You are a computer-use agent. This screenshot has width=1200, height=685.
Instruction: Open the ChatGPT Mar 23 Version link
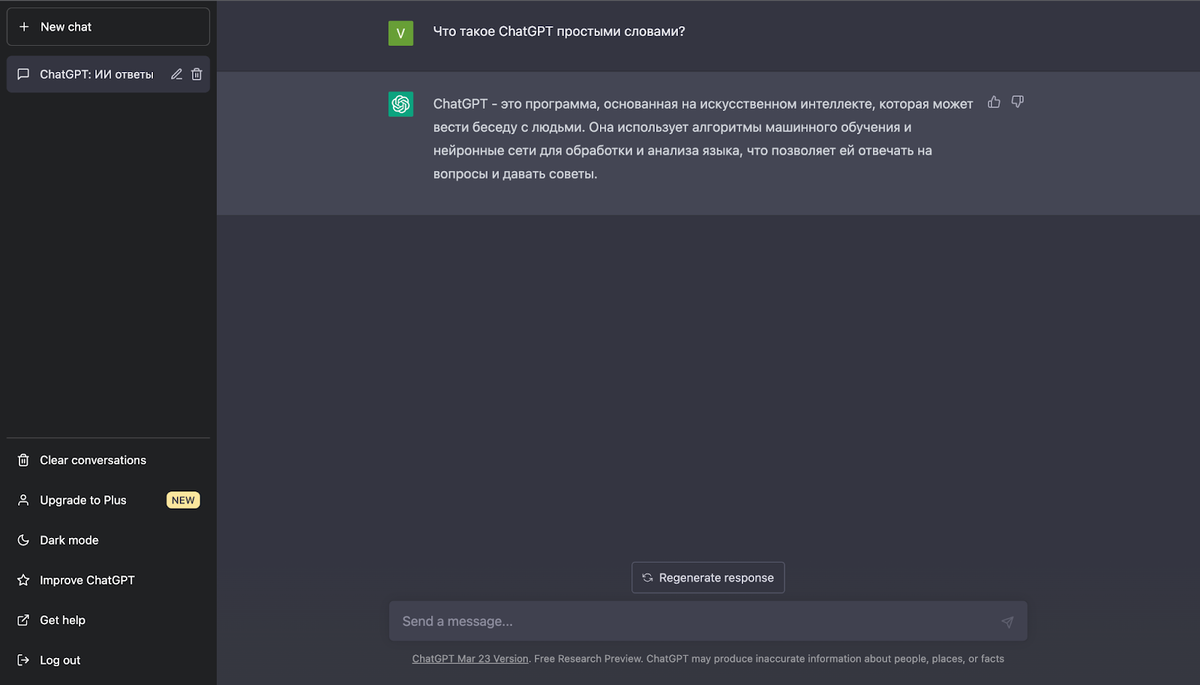pyautogui.click(x=470, y=659)
